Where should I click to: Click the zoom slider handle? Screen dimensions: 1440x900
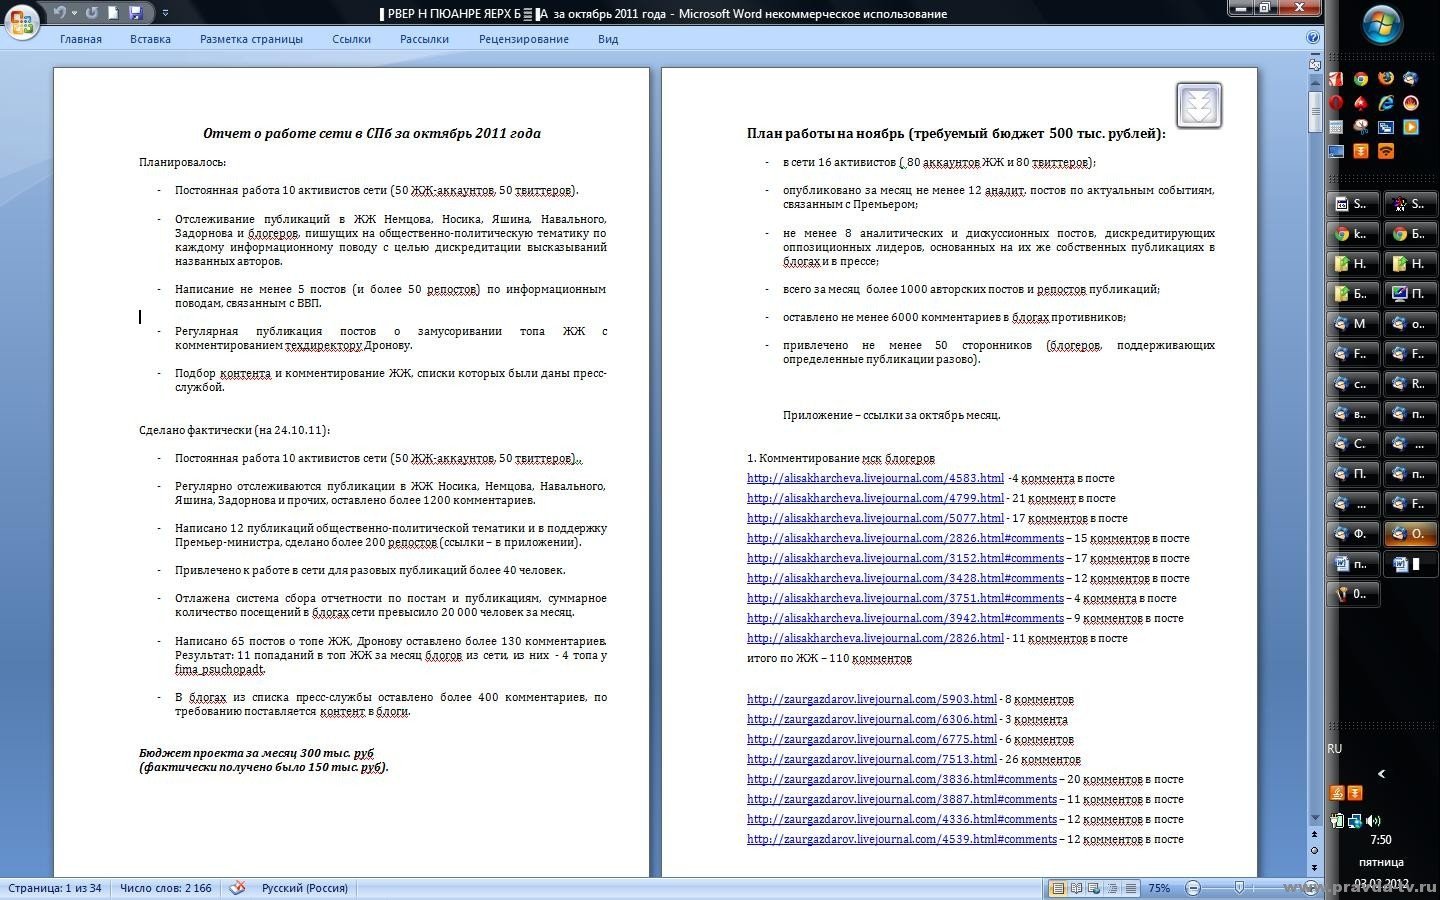[1239, 888]
